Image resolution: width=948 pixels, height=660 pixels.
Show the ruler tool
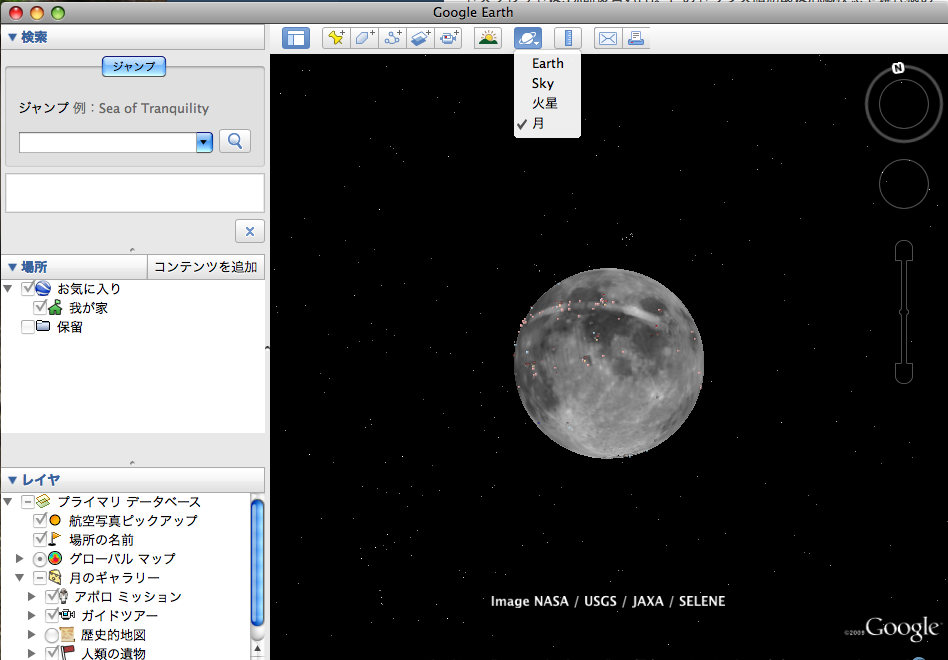pyautogui.click(x=568, y=38)
